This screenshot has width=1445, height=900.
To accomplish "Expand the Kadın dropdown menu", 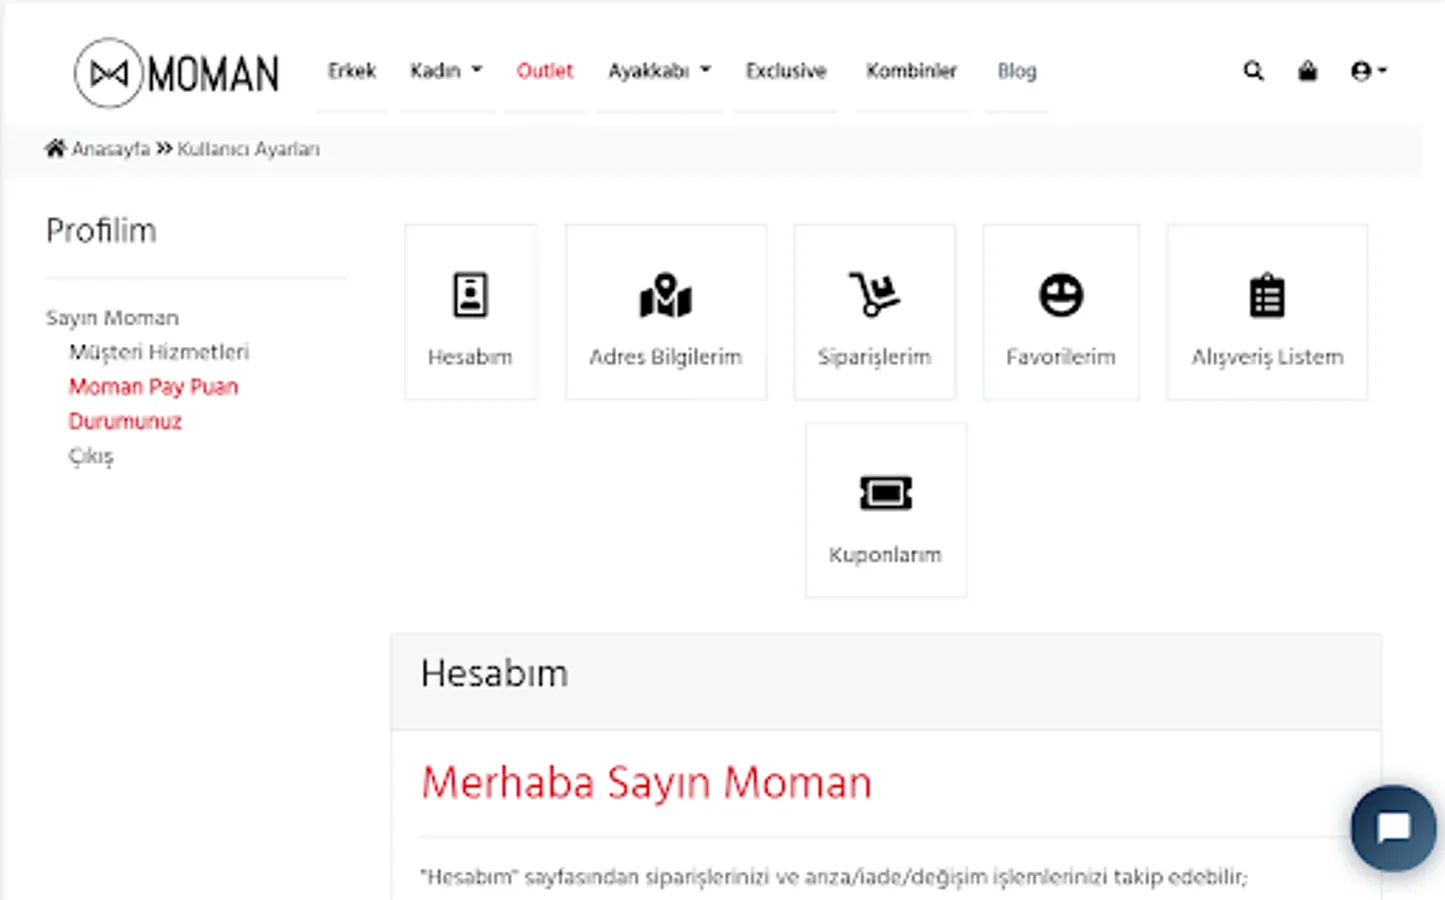I will pos(446,71).
